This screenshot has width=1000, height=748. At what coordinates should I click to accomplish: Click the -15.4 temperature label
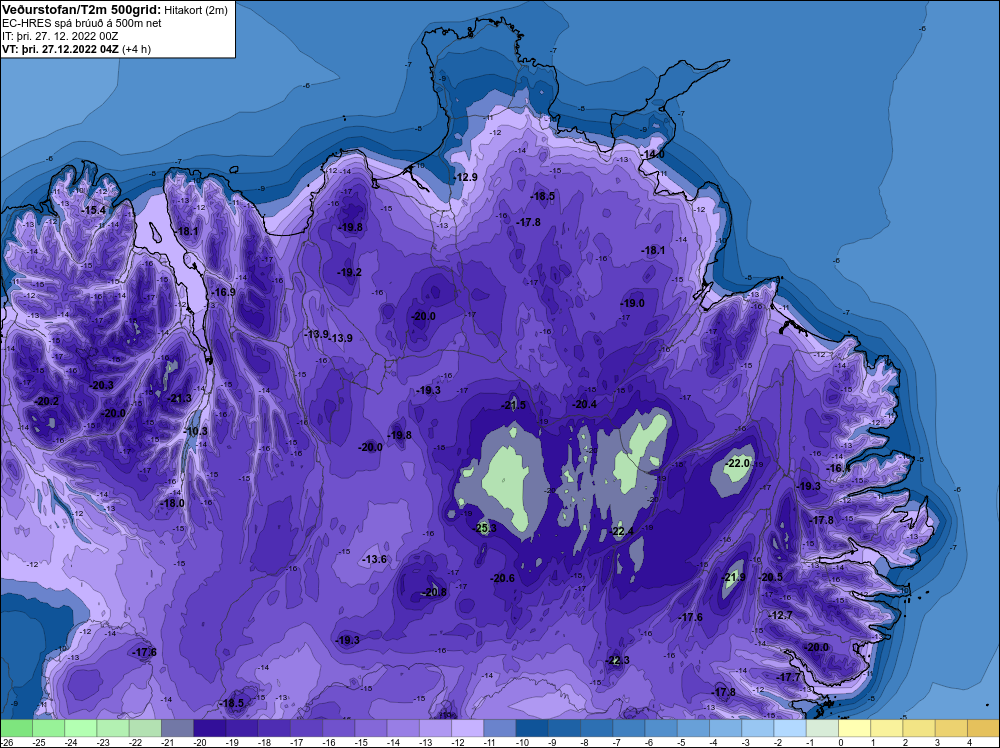pos(94,210)
